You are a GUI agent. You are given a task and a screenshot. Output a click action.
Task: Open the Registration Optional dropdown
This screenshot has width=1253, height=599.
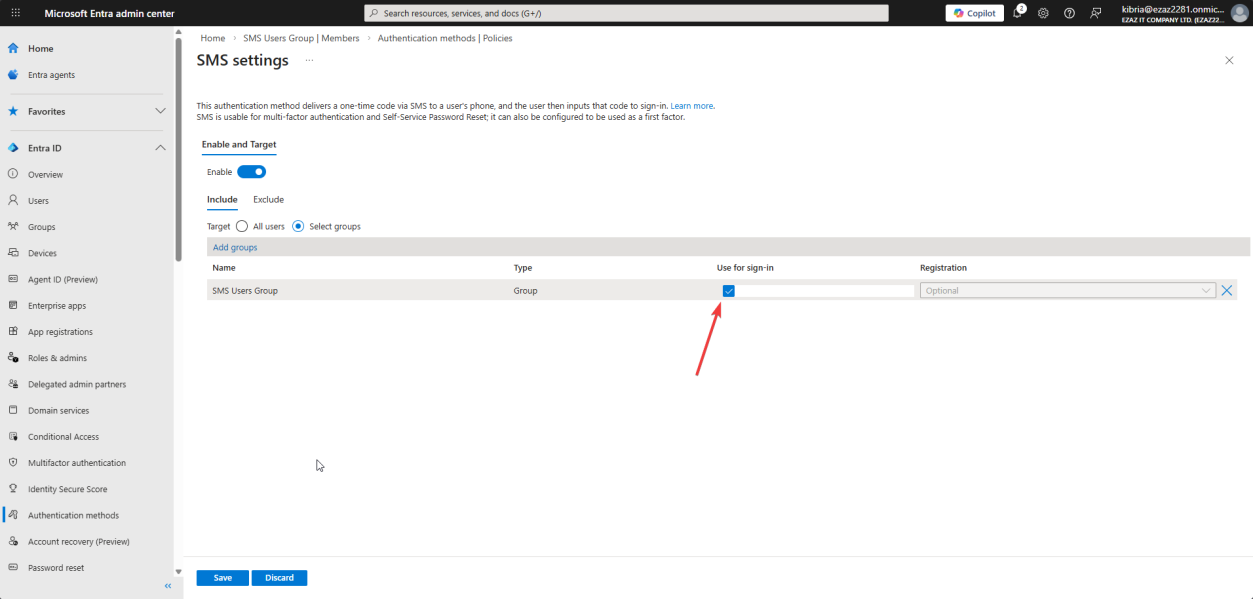tap(1068, 291)
